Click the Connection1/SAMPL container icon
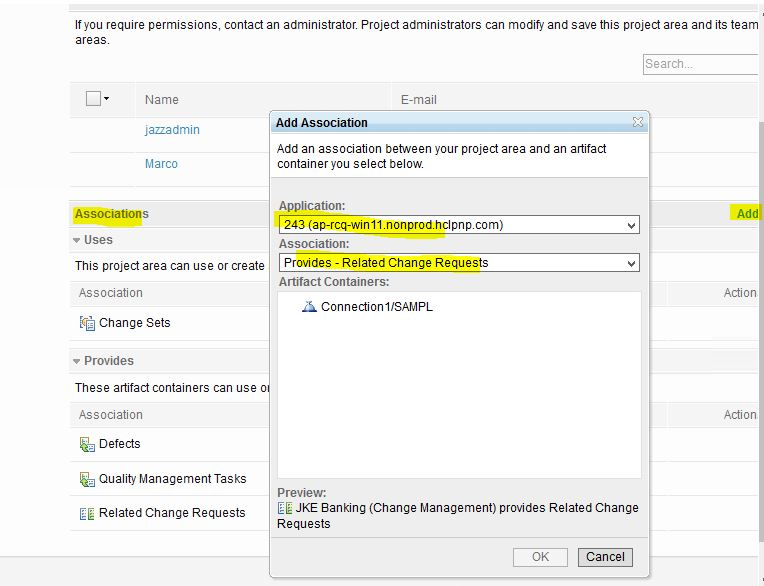764x586 pixels. 309,307
